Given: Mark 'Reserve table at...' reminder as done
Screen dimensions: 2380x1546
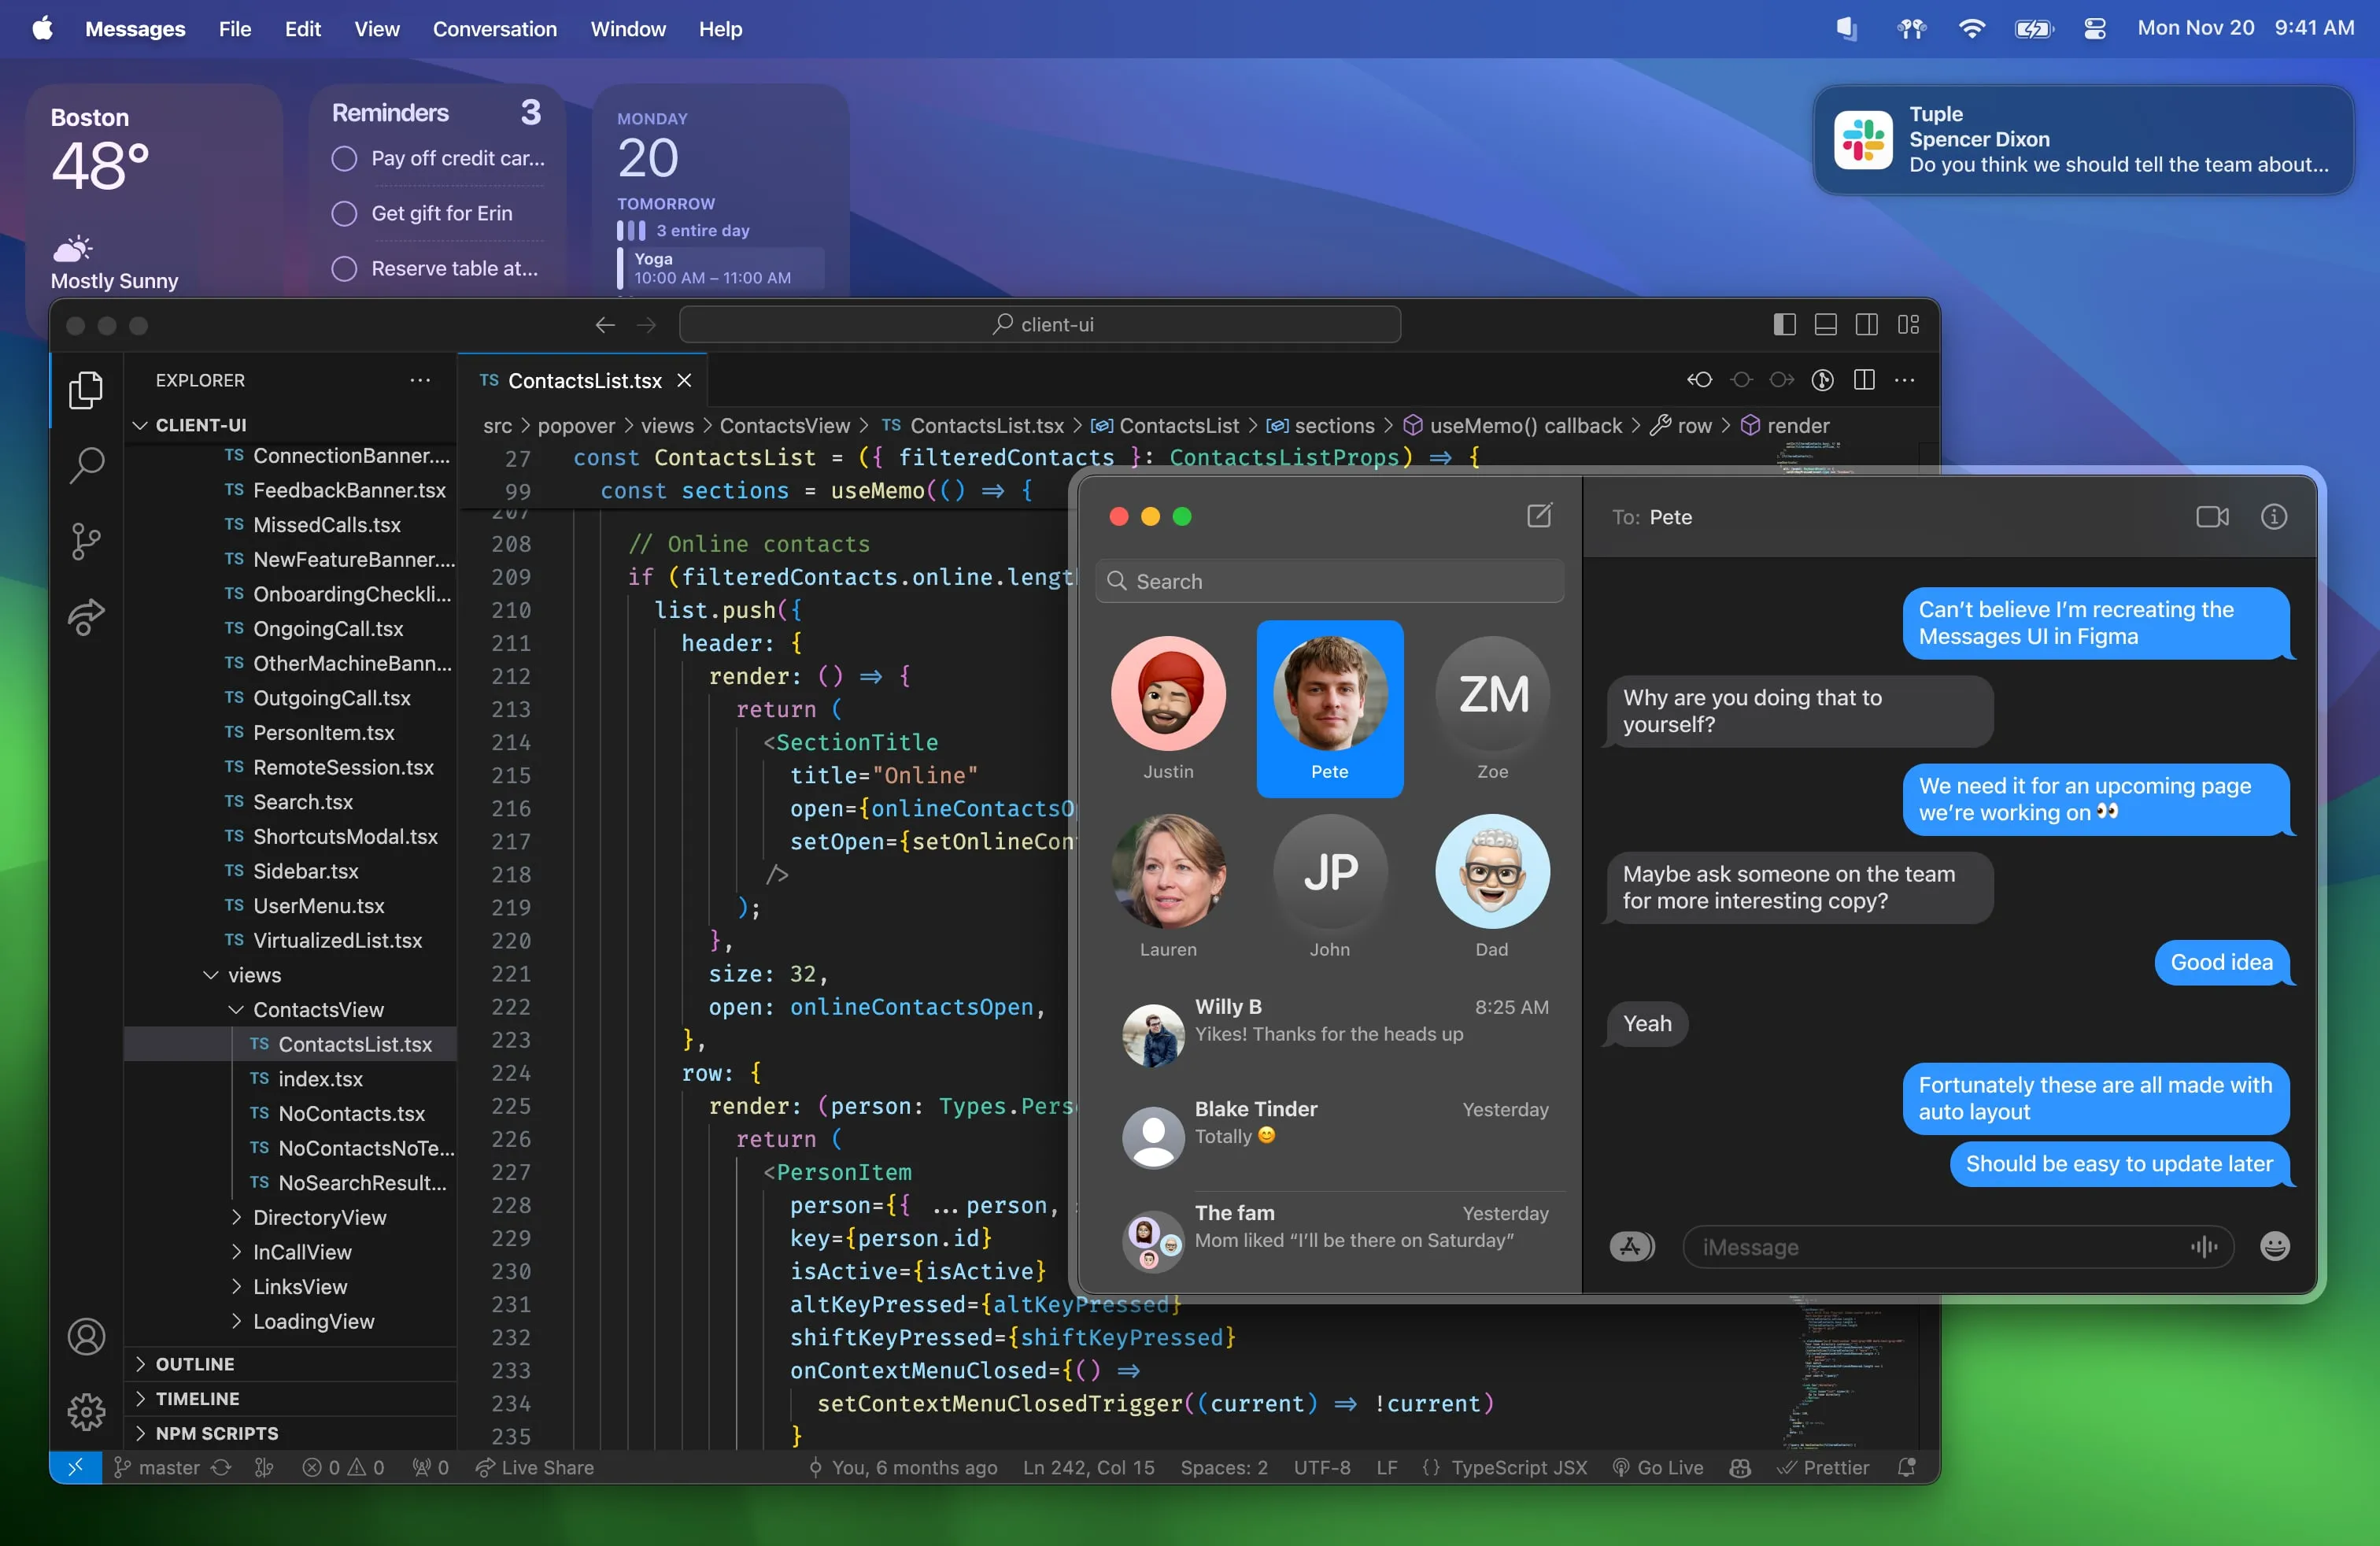Looking at the screenshot, I should [345, 268].
